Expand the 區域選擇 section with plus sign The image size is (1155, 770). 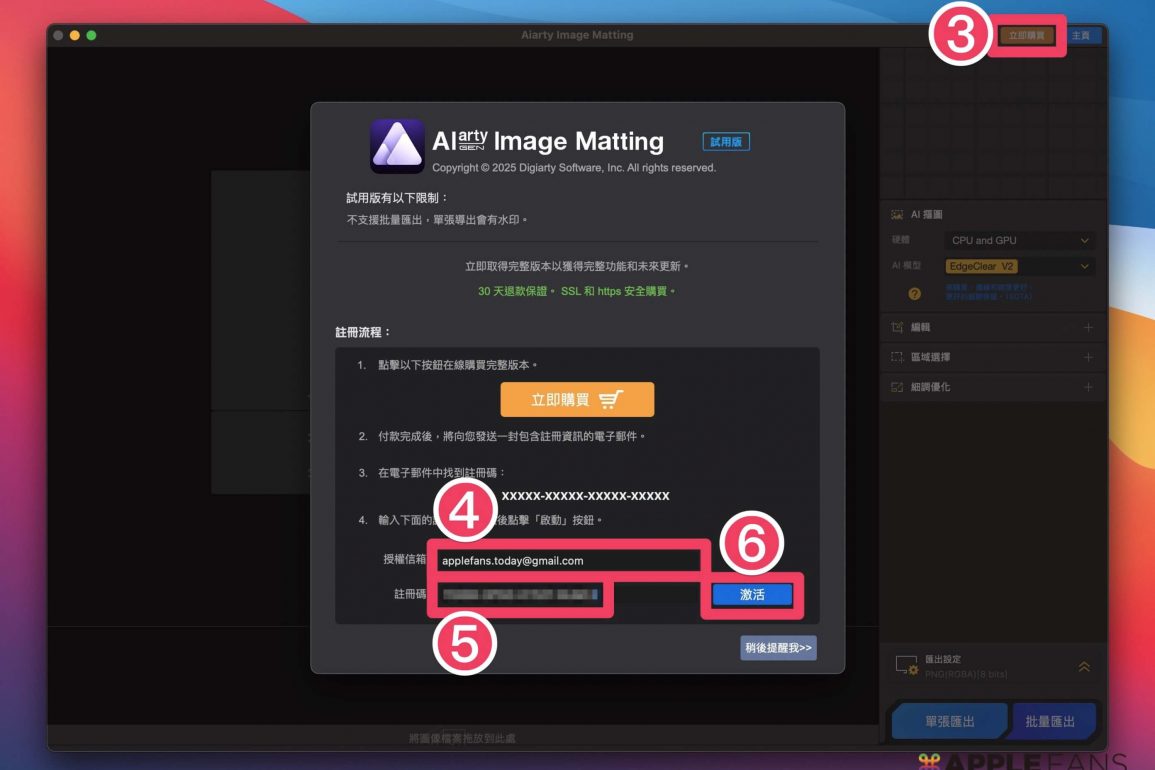point(1088,357)
